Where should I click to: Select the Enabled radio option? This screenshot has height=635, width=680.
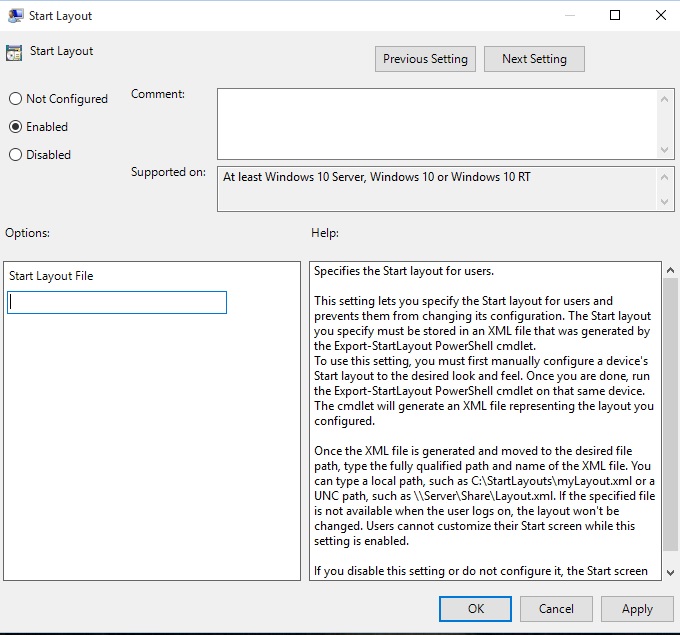(15, 127)
